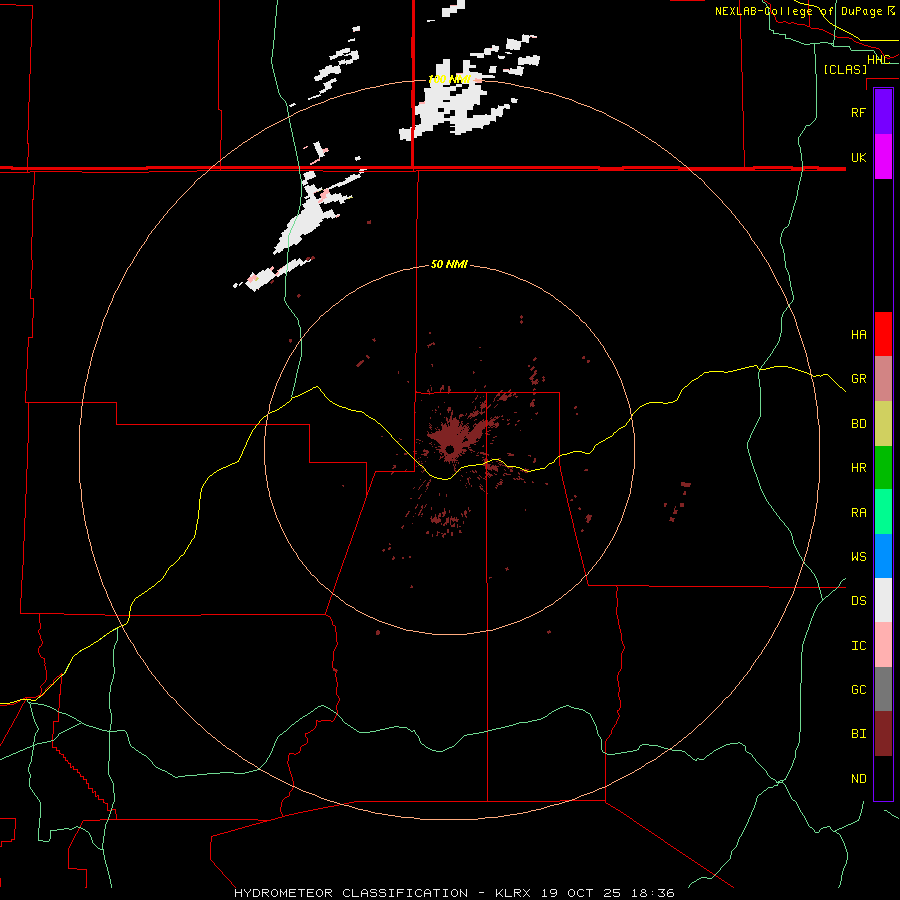Select the DS white legend swatch
The height and width of the screenshot is (900, 900).
point(883,600)
